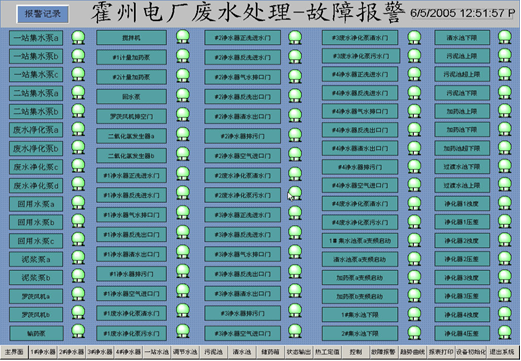521x361 pixels.
Task: Click the lamp next to #4净水器排污门
Action: click(x=414, y=167)
